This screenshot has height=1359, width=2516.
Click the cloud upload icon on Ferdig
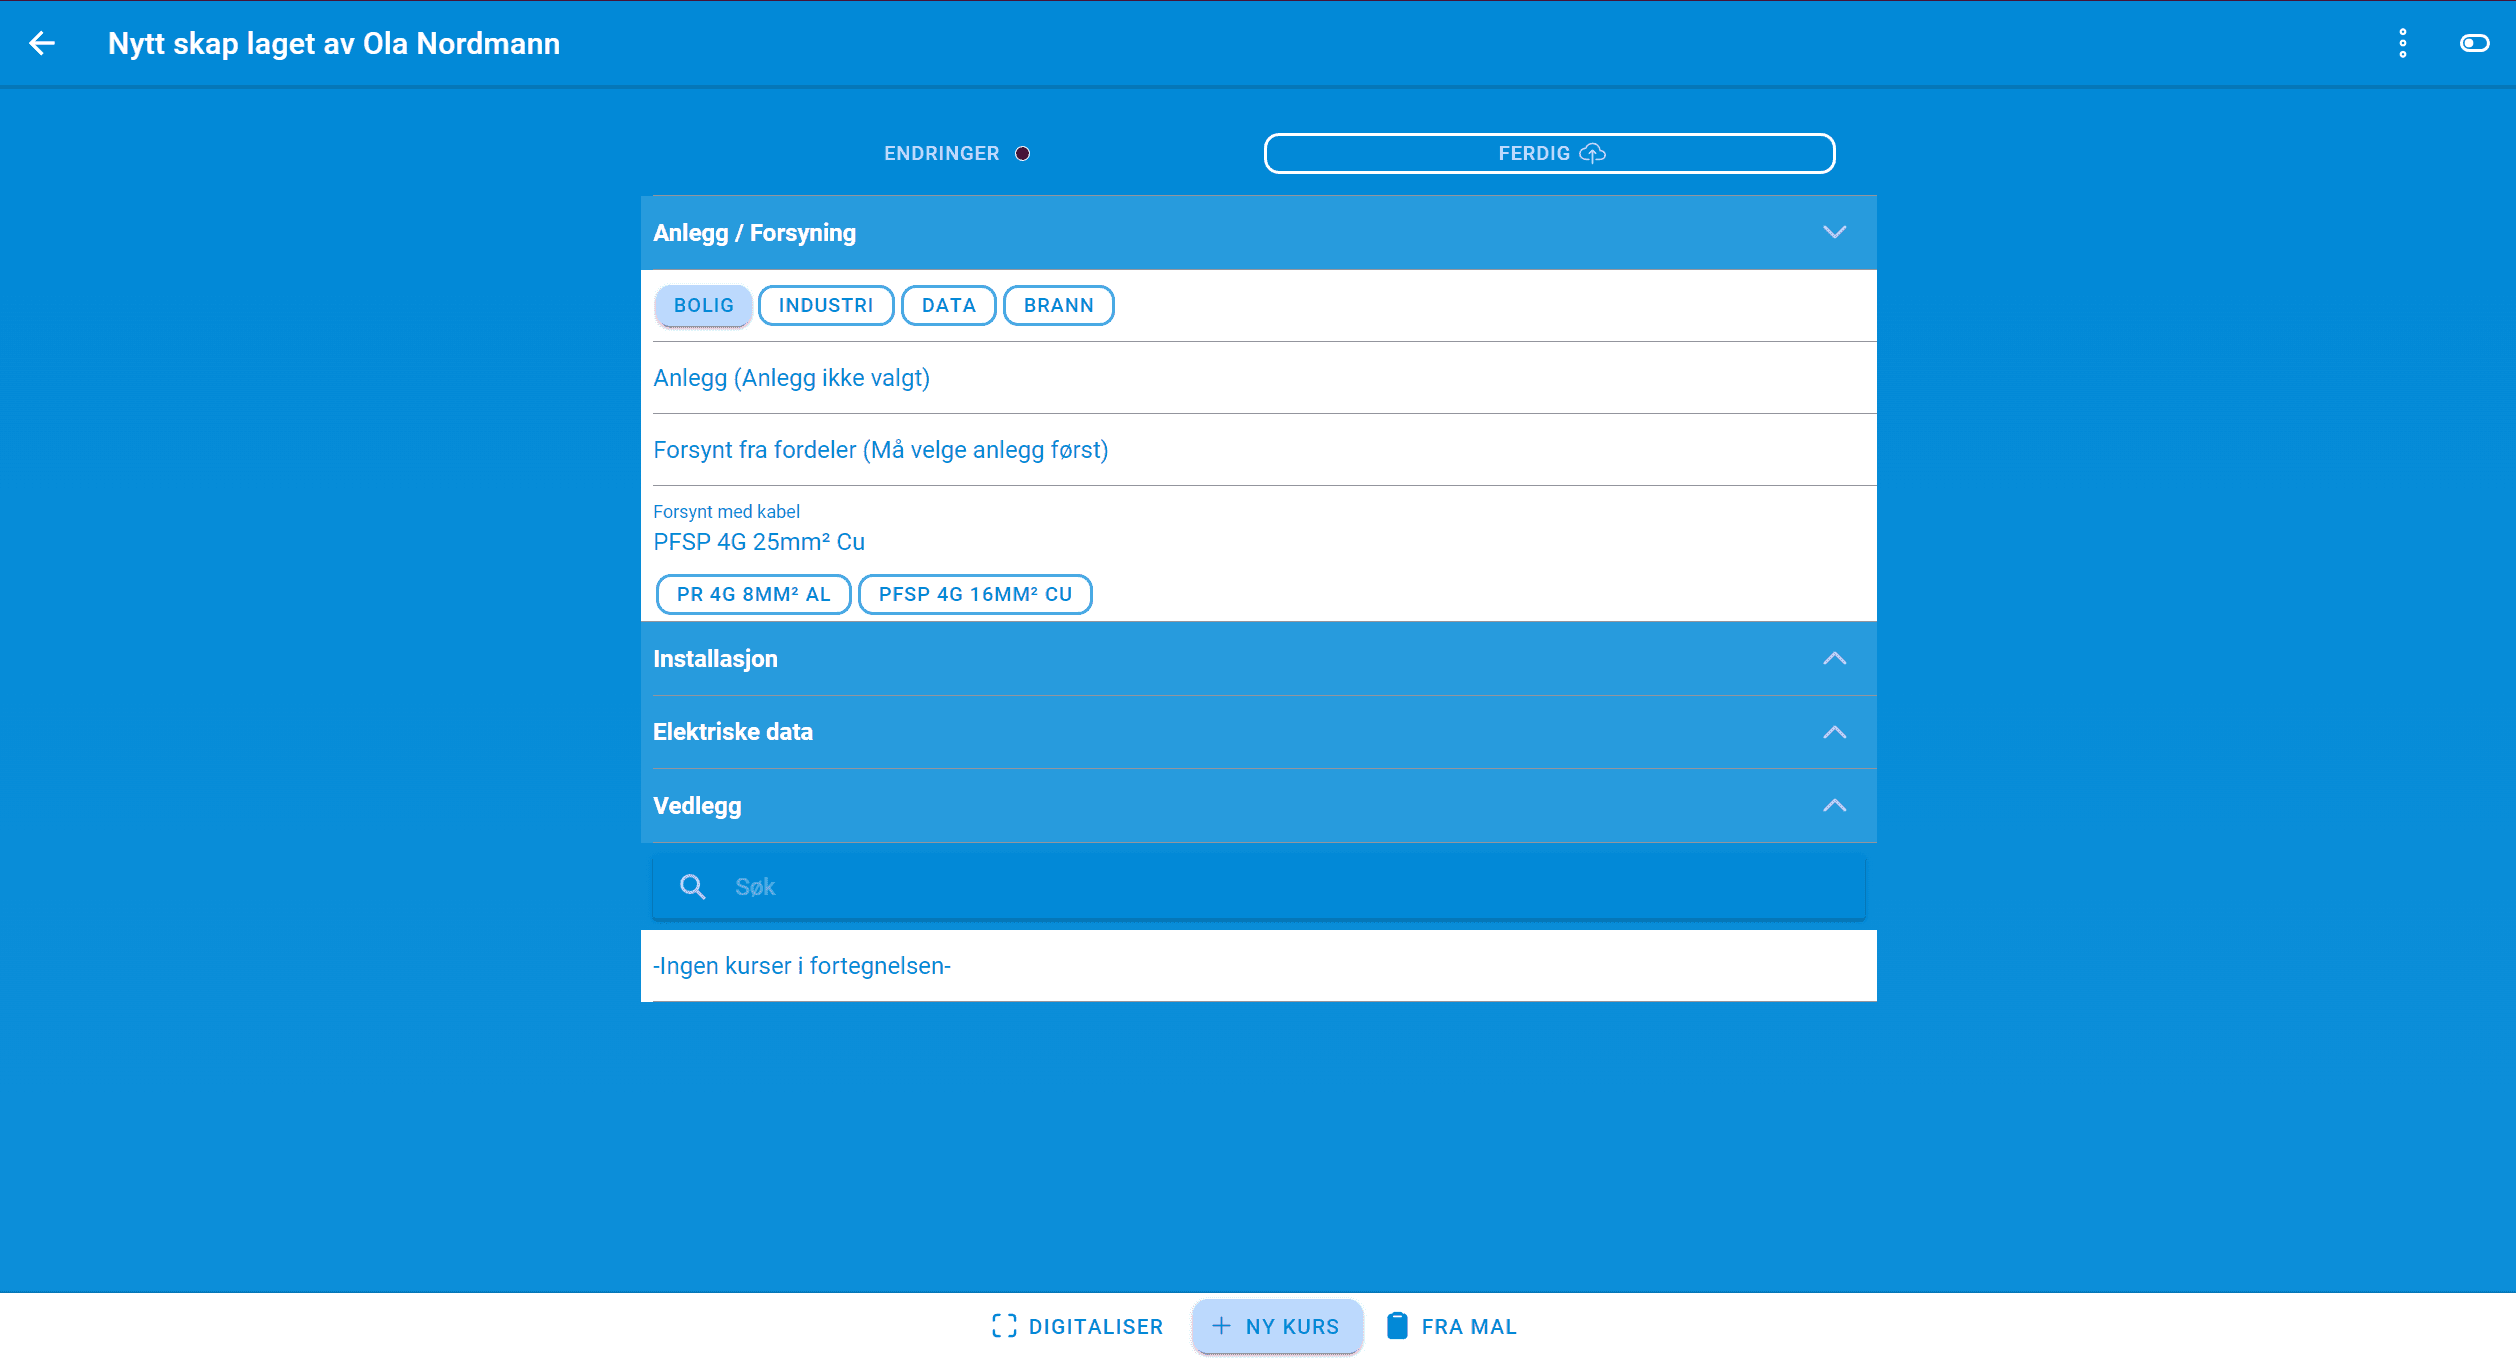click(1592, 153)
